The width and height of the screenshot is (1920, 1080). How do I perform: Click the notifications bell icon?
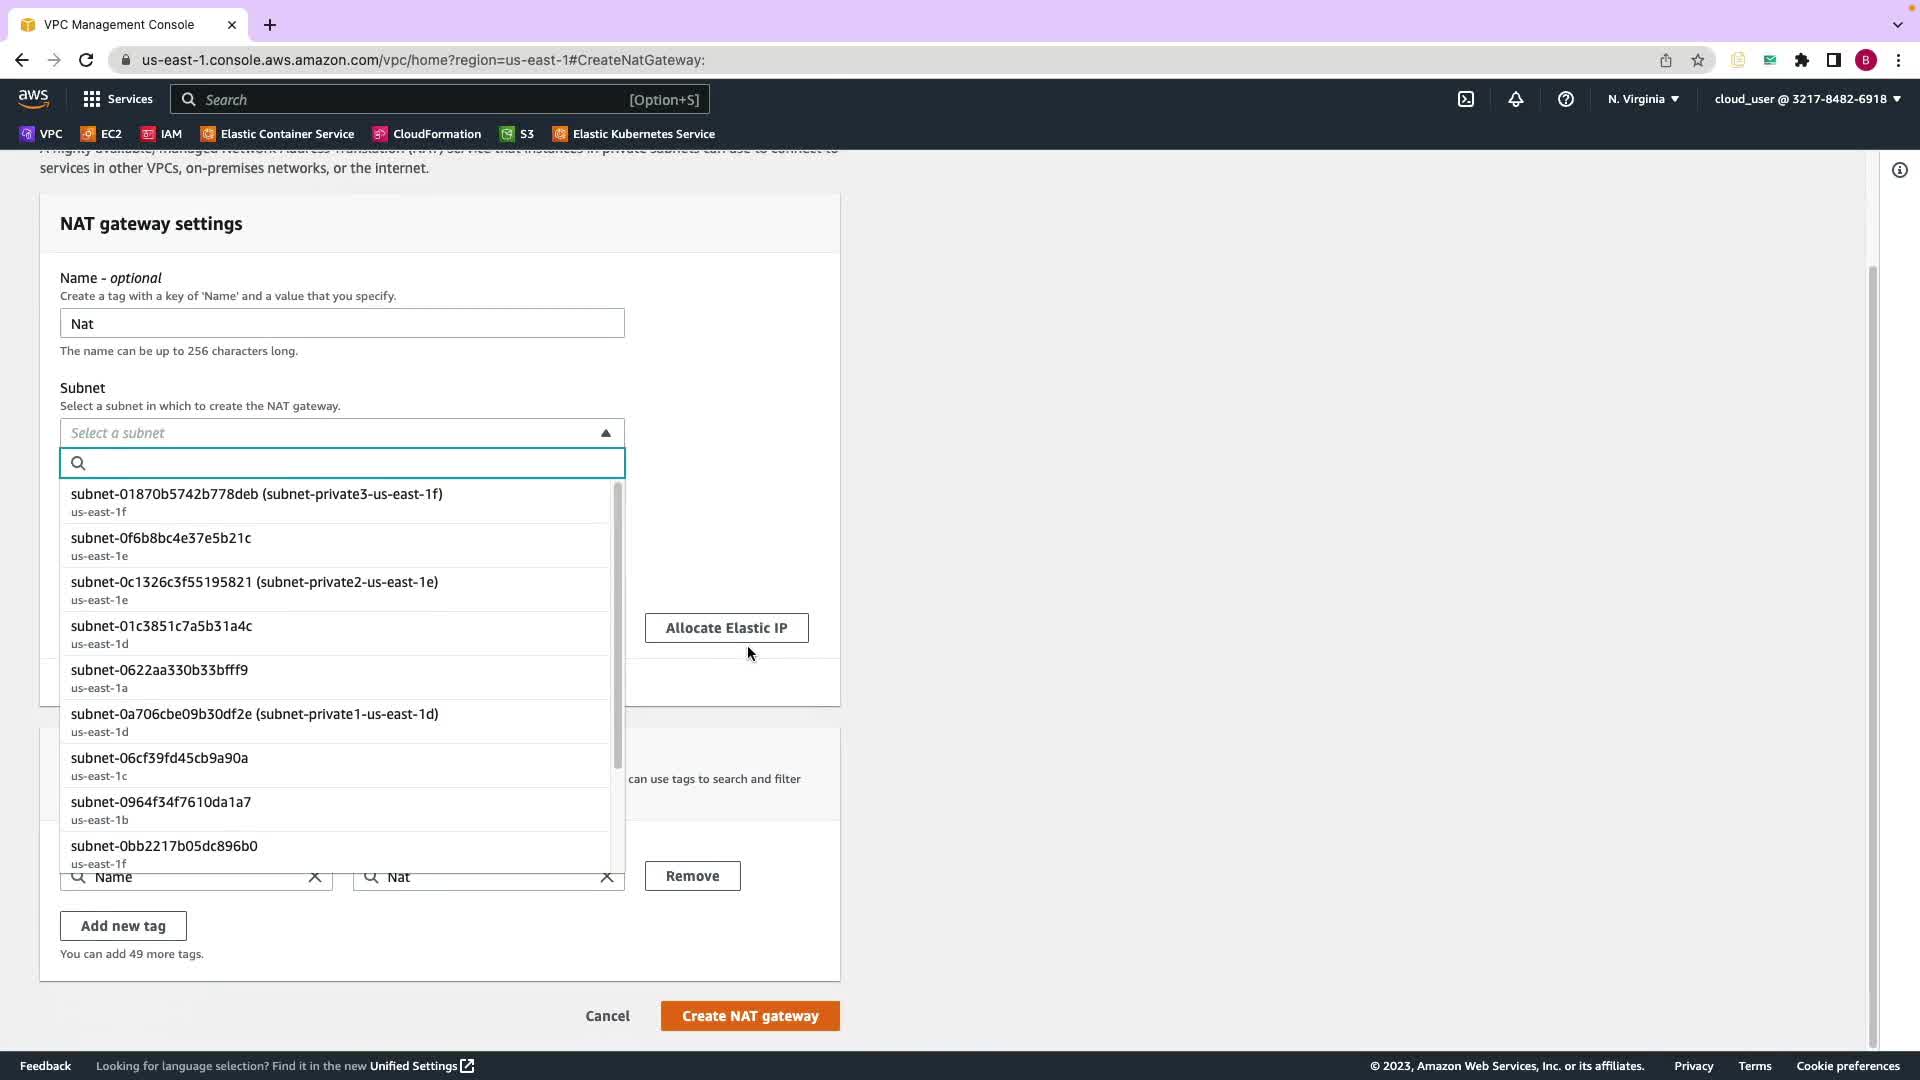1516,99
